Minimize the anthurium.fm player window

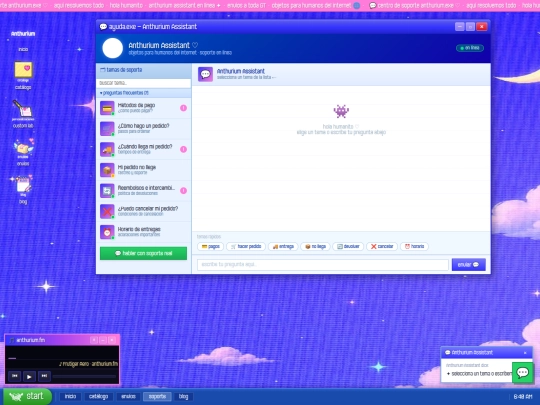[x=103, y=340]
